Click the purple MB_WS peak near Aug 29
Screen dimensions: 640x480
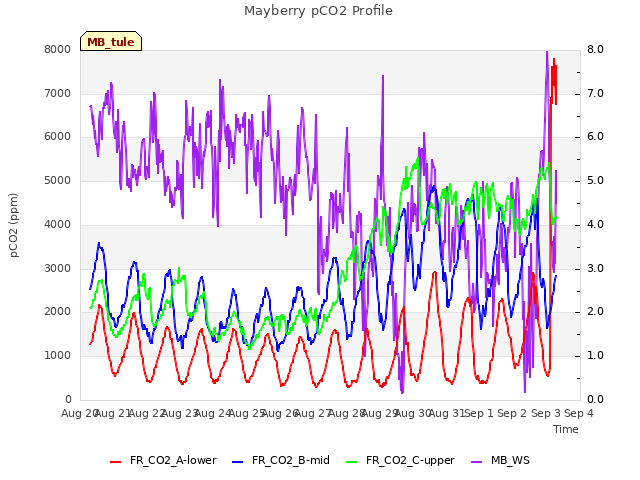tap(383, 76)
